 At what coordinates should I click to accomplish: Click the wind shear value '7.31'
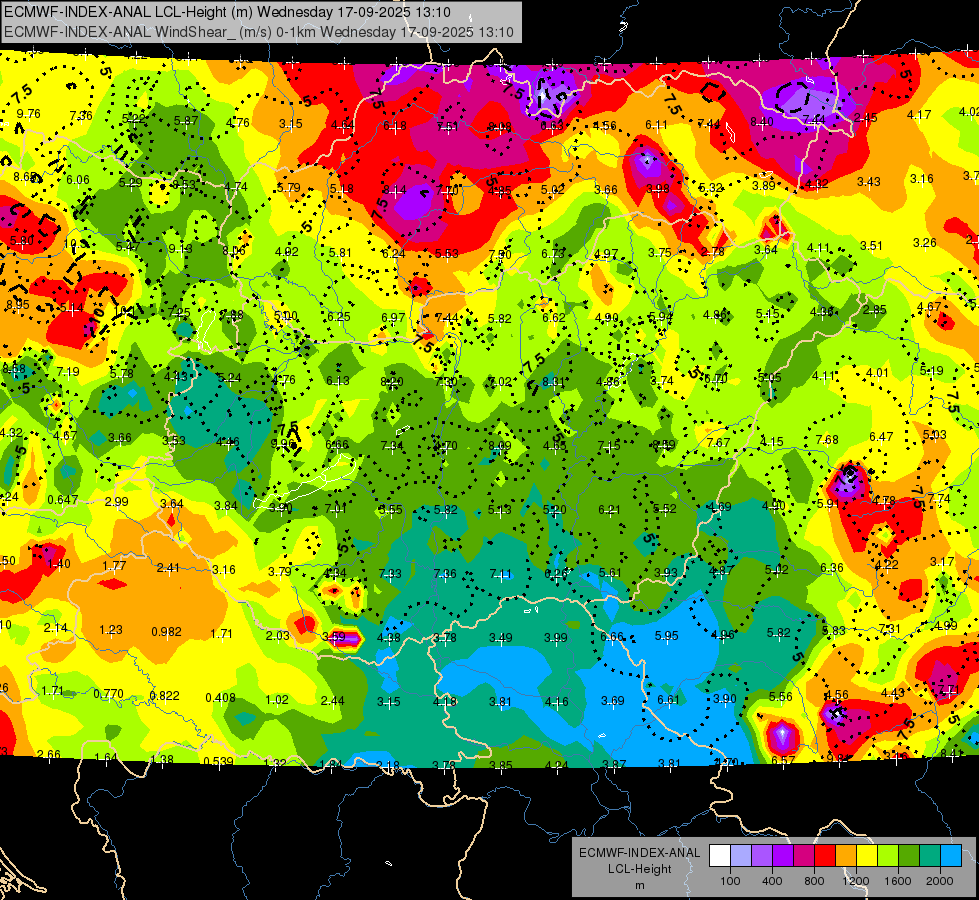point(889,628)
